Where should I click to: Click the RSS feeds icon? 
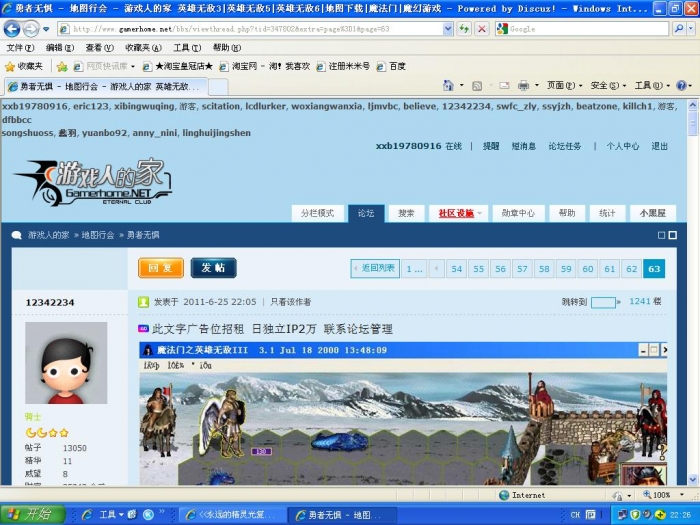[x=477, y=85]
